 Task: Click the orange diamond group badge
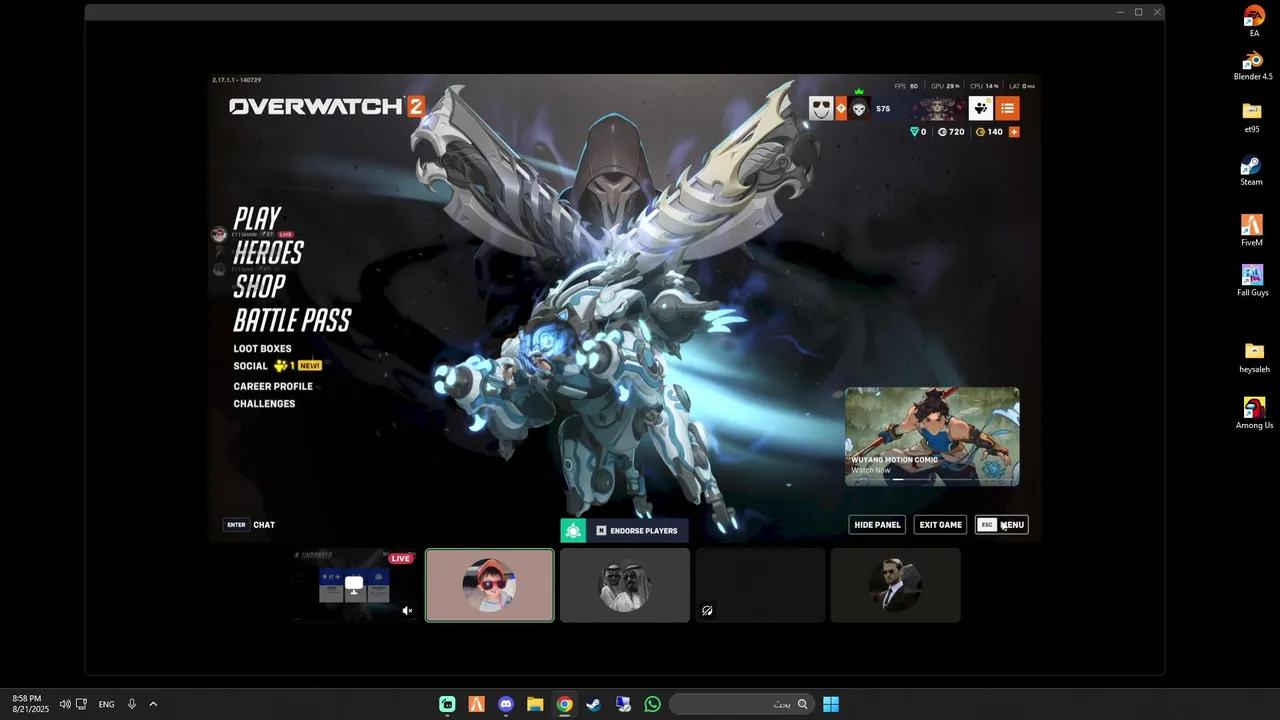(x=841, y=109)
